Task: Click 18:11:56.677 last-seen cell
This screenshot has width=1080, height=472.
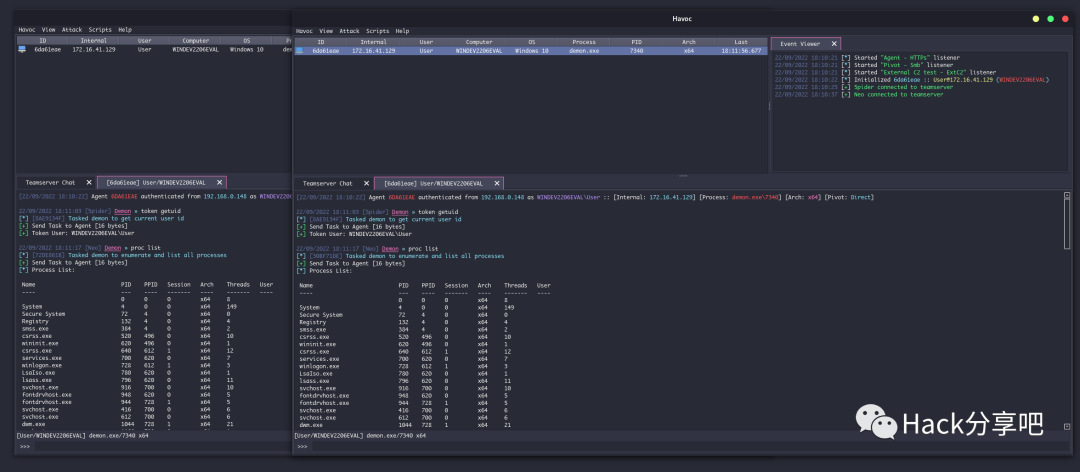Action: [x=741, y=51]
